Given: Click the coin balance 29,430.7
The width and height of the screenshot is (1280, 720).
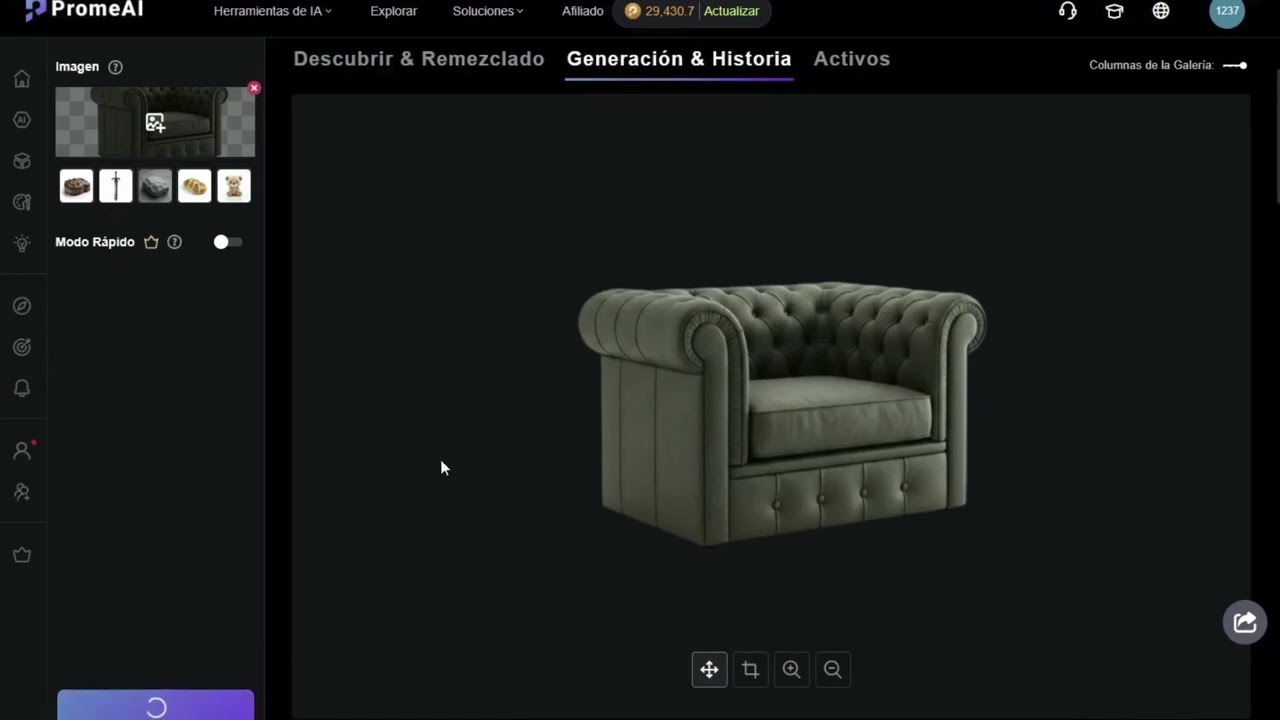Looking at the screenshot, I should pos(660,11).
